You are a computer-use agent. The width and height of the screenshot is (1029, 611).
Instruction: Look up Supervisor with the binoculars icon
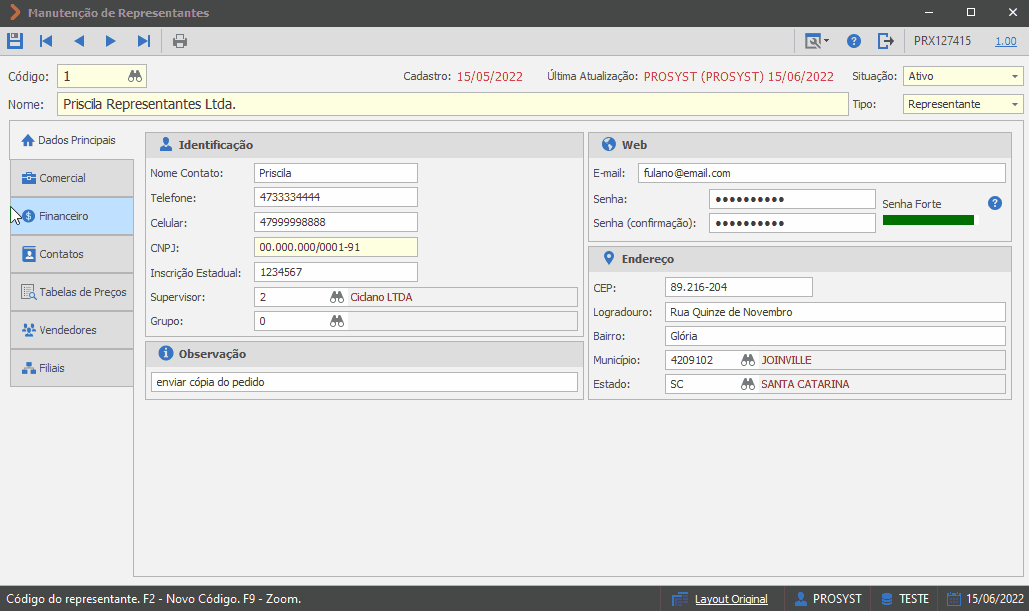[x=337, y=297]
